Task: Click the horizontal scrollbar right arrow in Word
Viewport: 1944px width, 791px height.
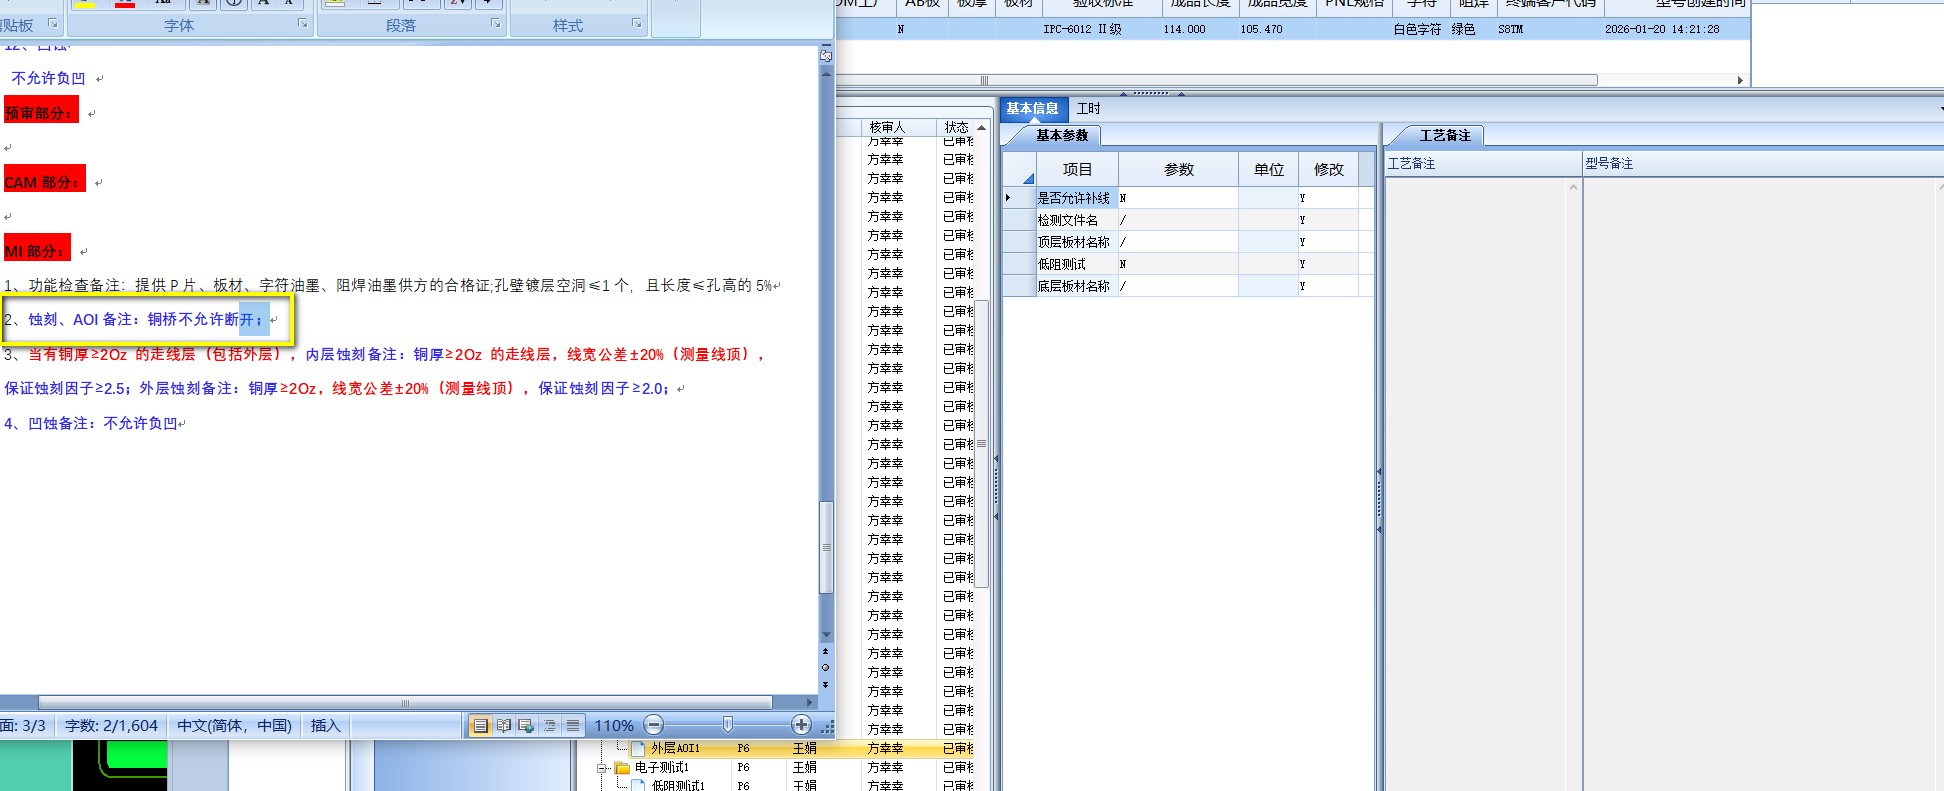Action: point(810,702)
